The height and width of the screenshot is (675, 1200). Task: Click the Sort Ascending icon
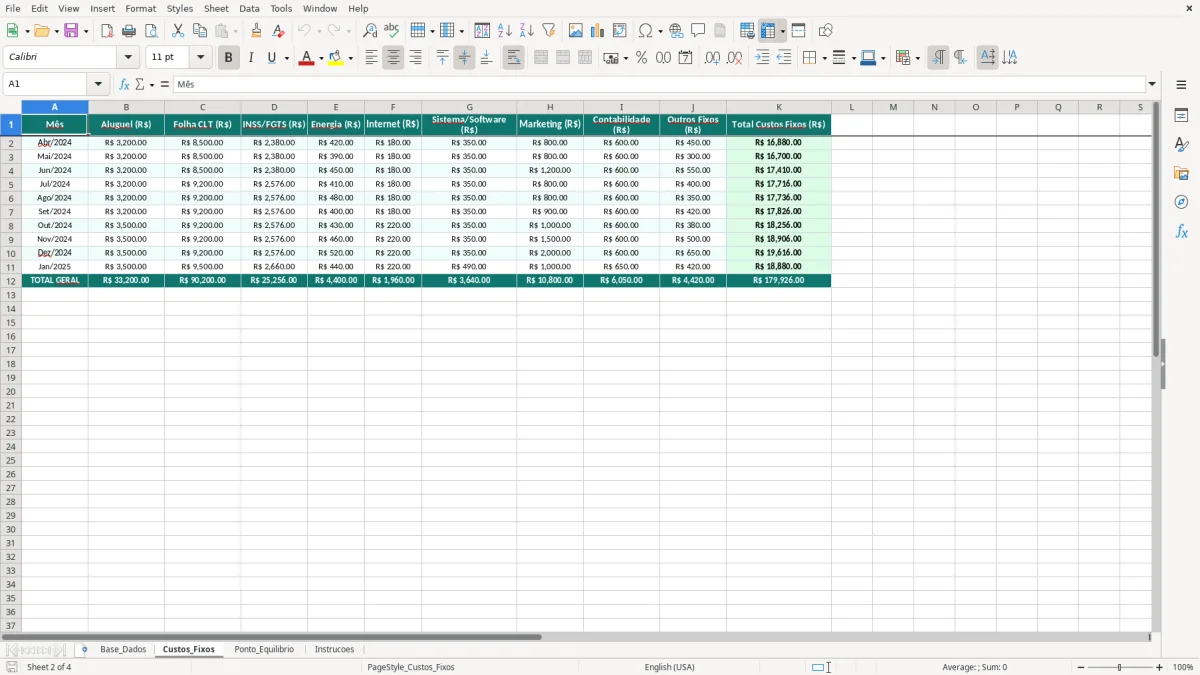pos(505,31)
